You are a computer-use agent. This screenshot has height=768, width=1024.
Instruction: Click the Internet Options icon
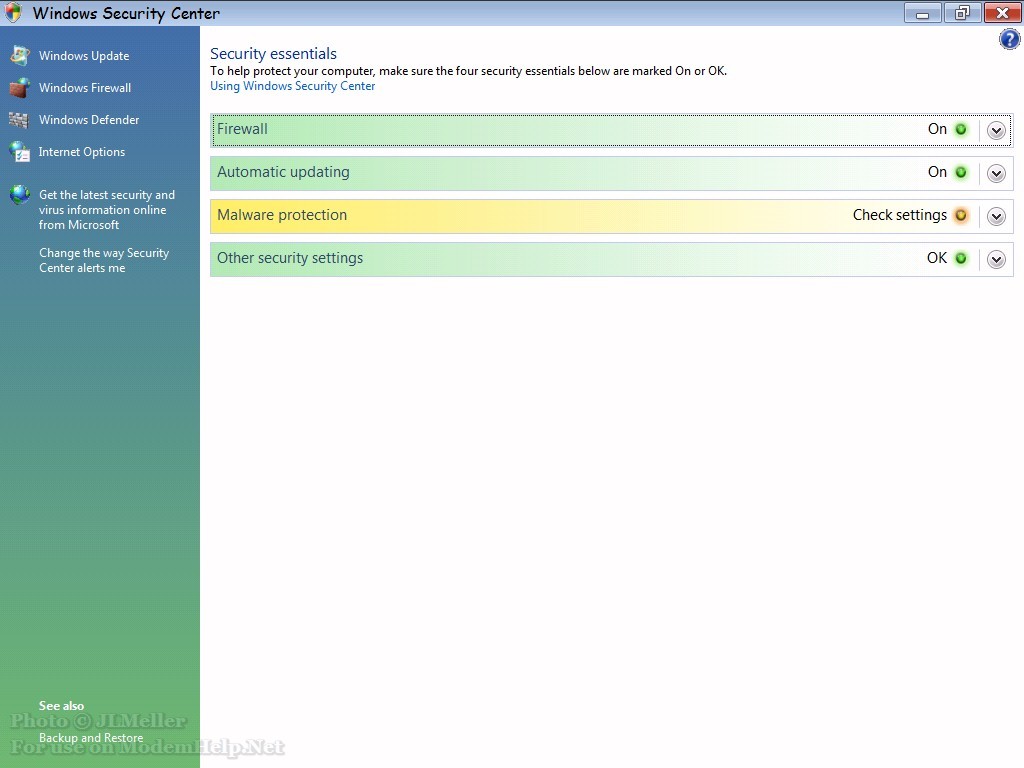click(x=20, y=152)
